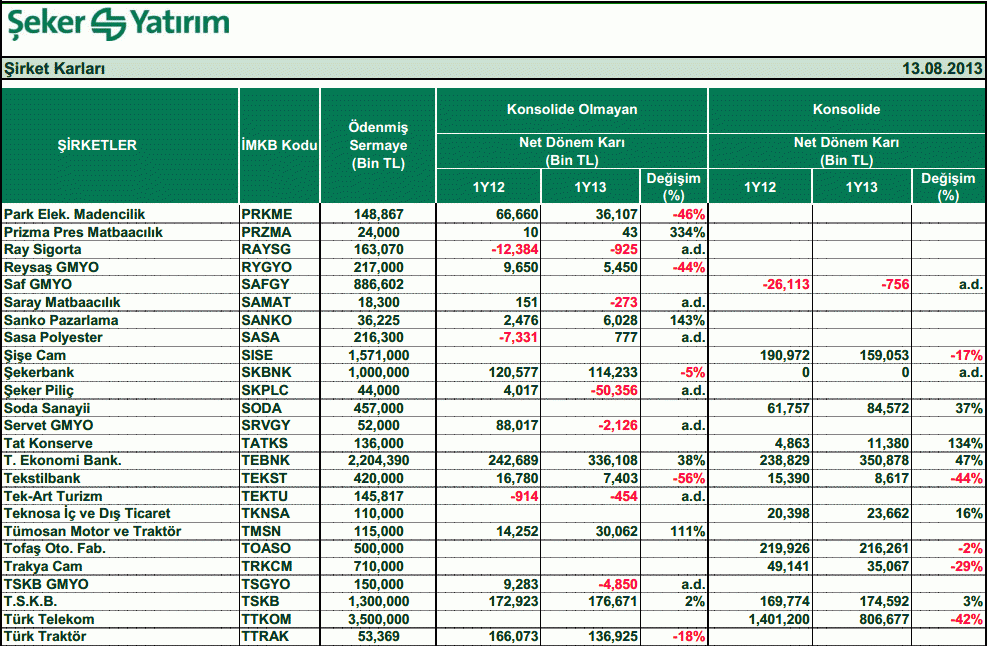Select Şişe Cam company name
This screenshot has height=646, width=988.
[35, 355]
